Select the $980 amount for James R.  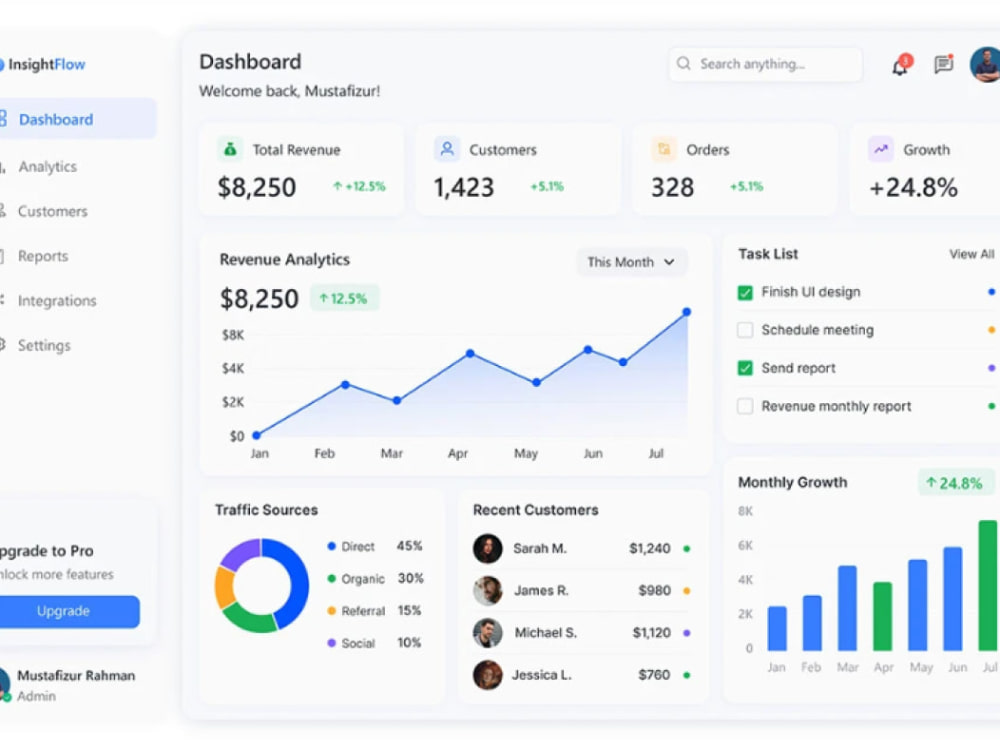pyautogui.click(x=654, y=591)
